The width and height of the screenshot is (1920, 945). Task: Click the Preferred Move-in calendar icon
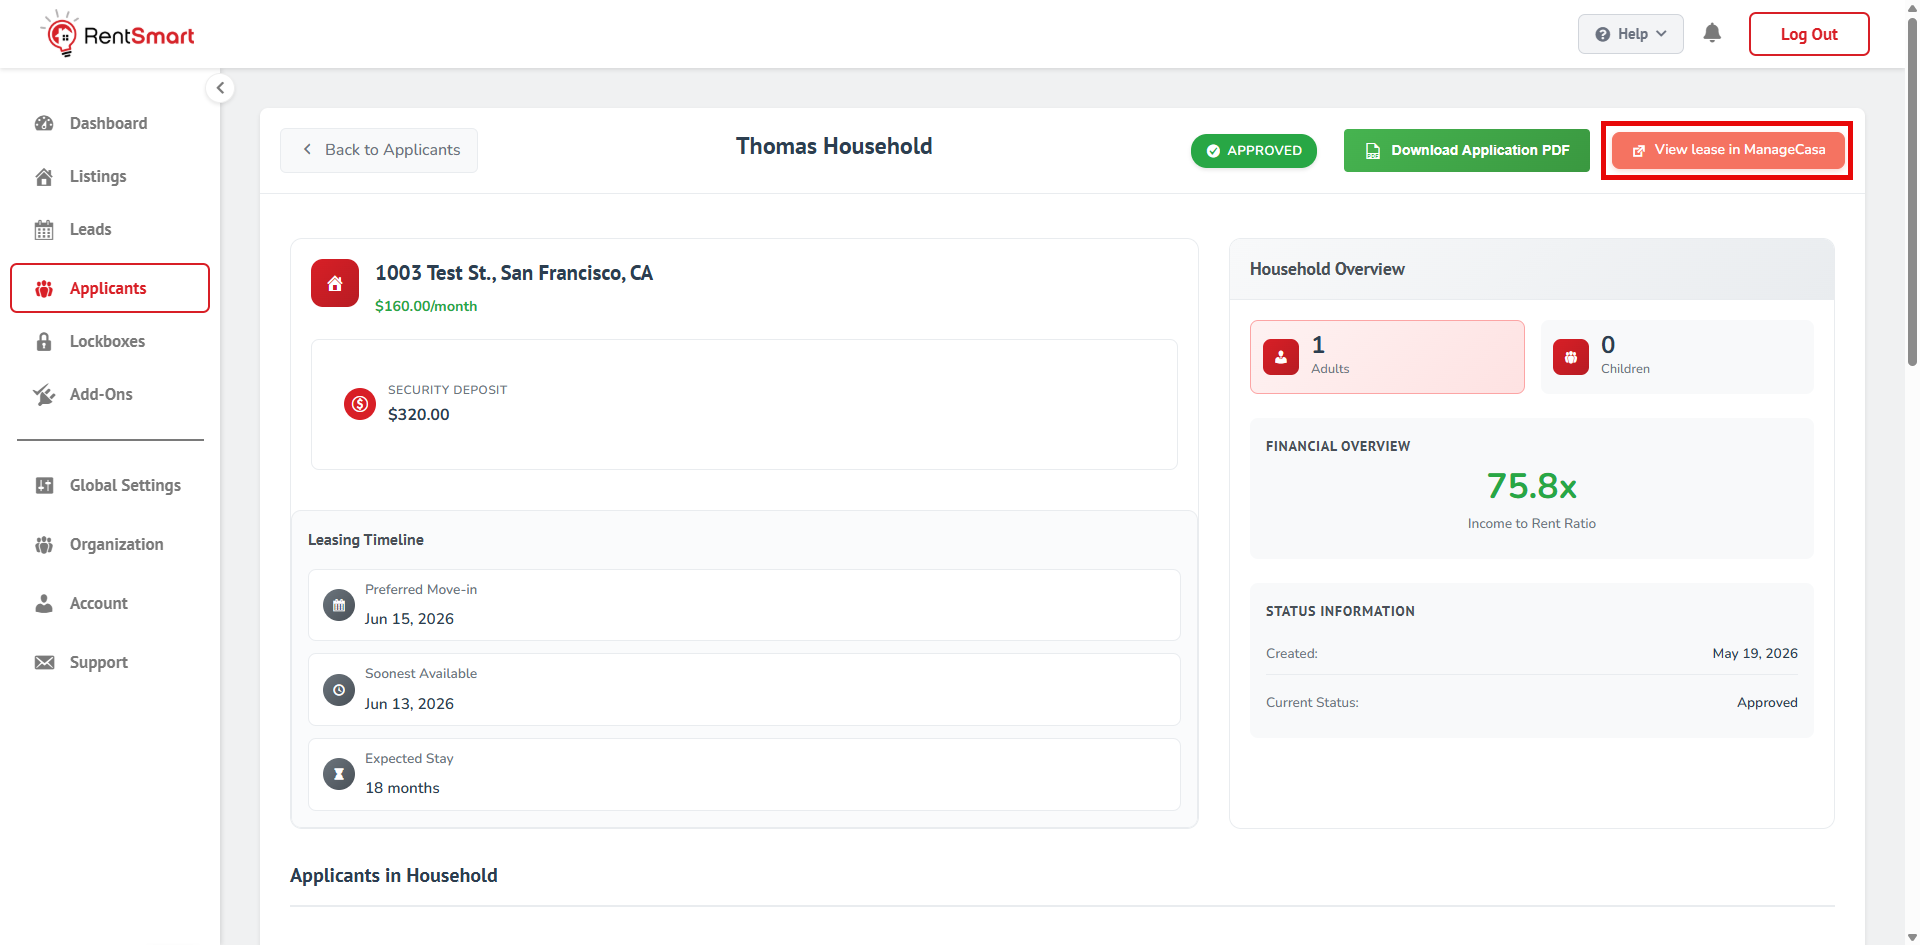click(x=339, y=605)
